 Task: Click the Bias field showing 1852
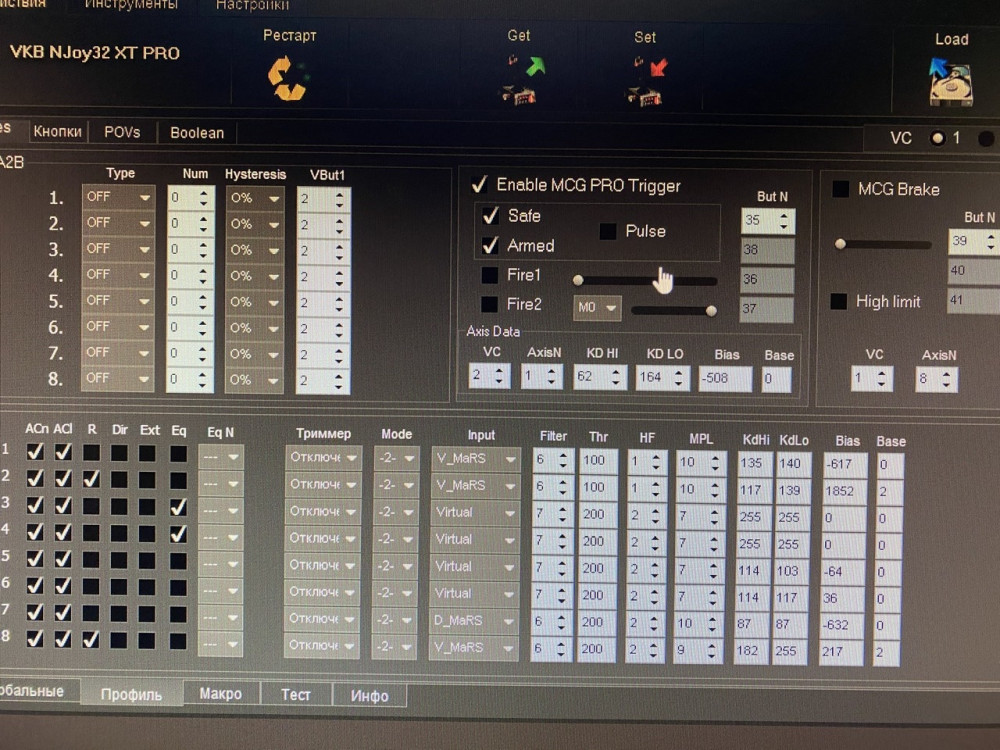tap(844, 492)
